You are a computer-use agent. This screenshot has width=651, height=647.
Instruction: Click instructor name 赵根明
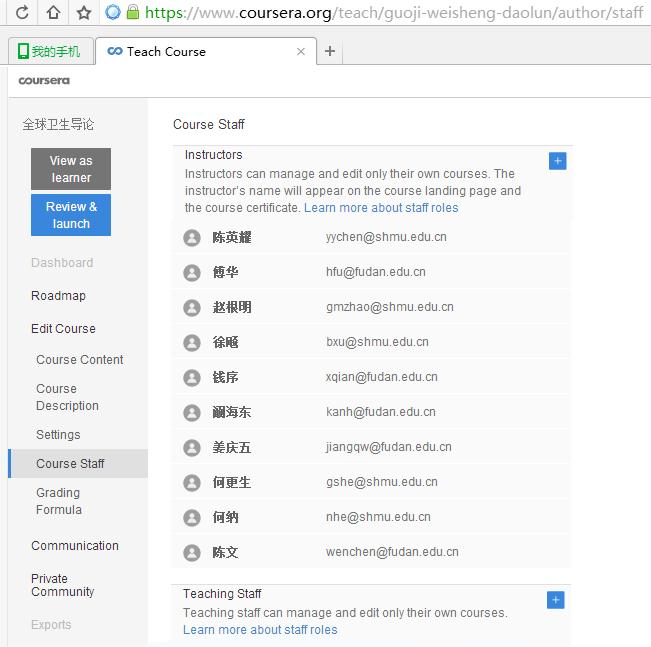coord(232,307)
